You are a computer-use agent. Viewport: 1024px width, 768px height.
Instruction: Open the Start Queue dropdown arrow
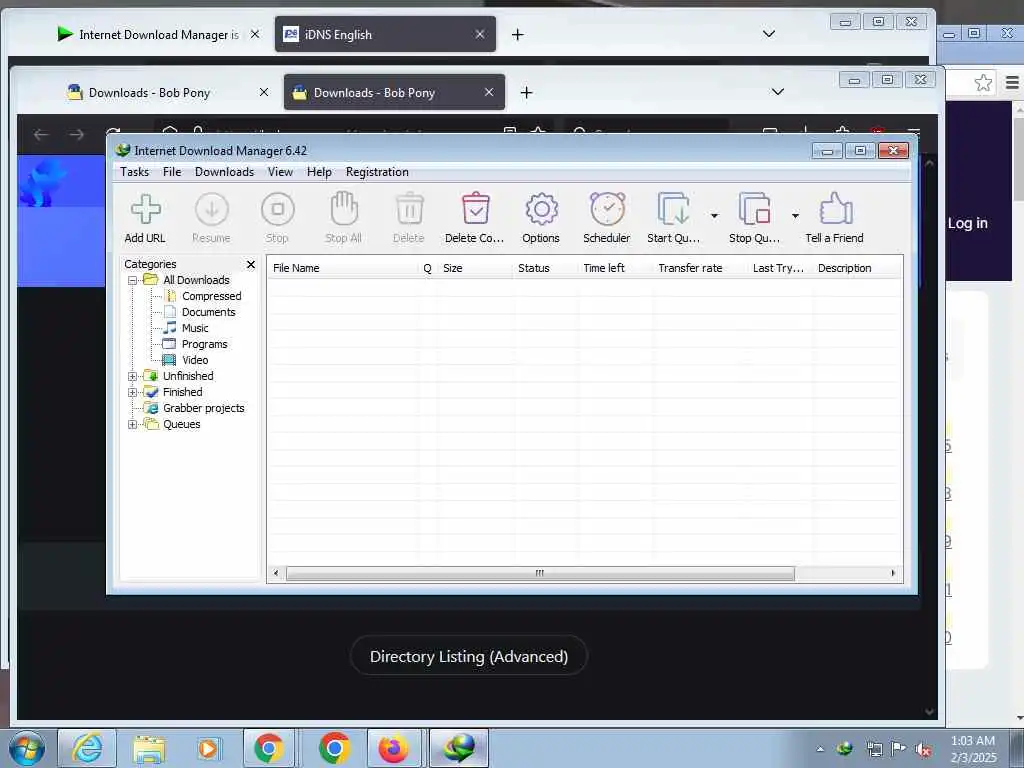(x=714, y=216)
